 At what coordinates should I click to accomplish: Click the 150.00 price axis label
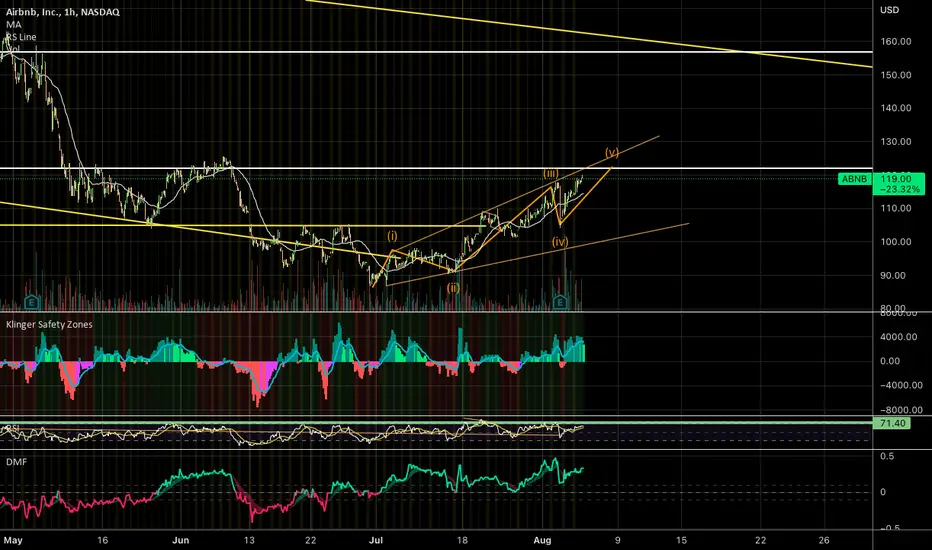[896, 75]
